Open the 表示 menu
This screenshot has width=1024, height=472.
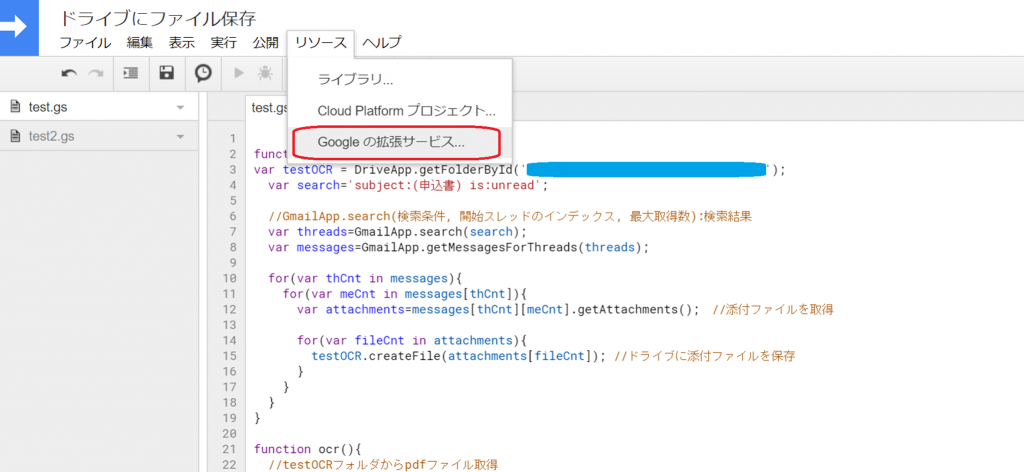tap(182, 43)
